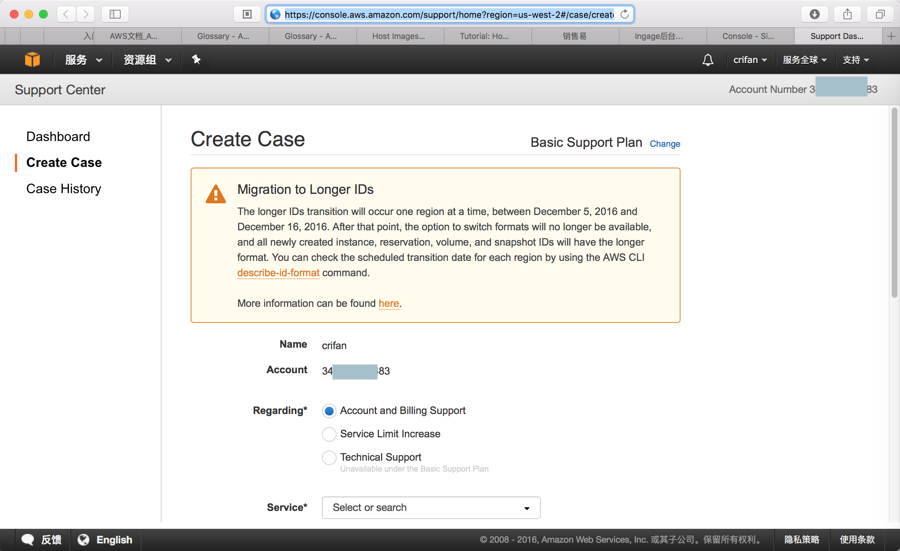Open Case History in the sidebar
The image size is (900, 551).
point(64,189)
